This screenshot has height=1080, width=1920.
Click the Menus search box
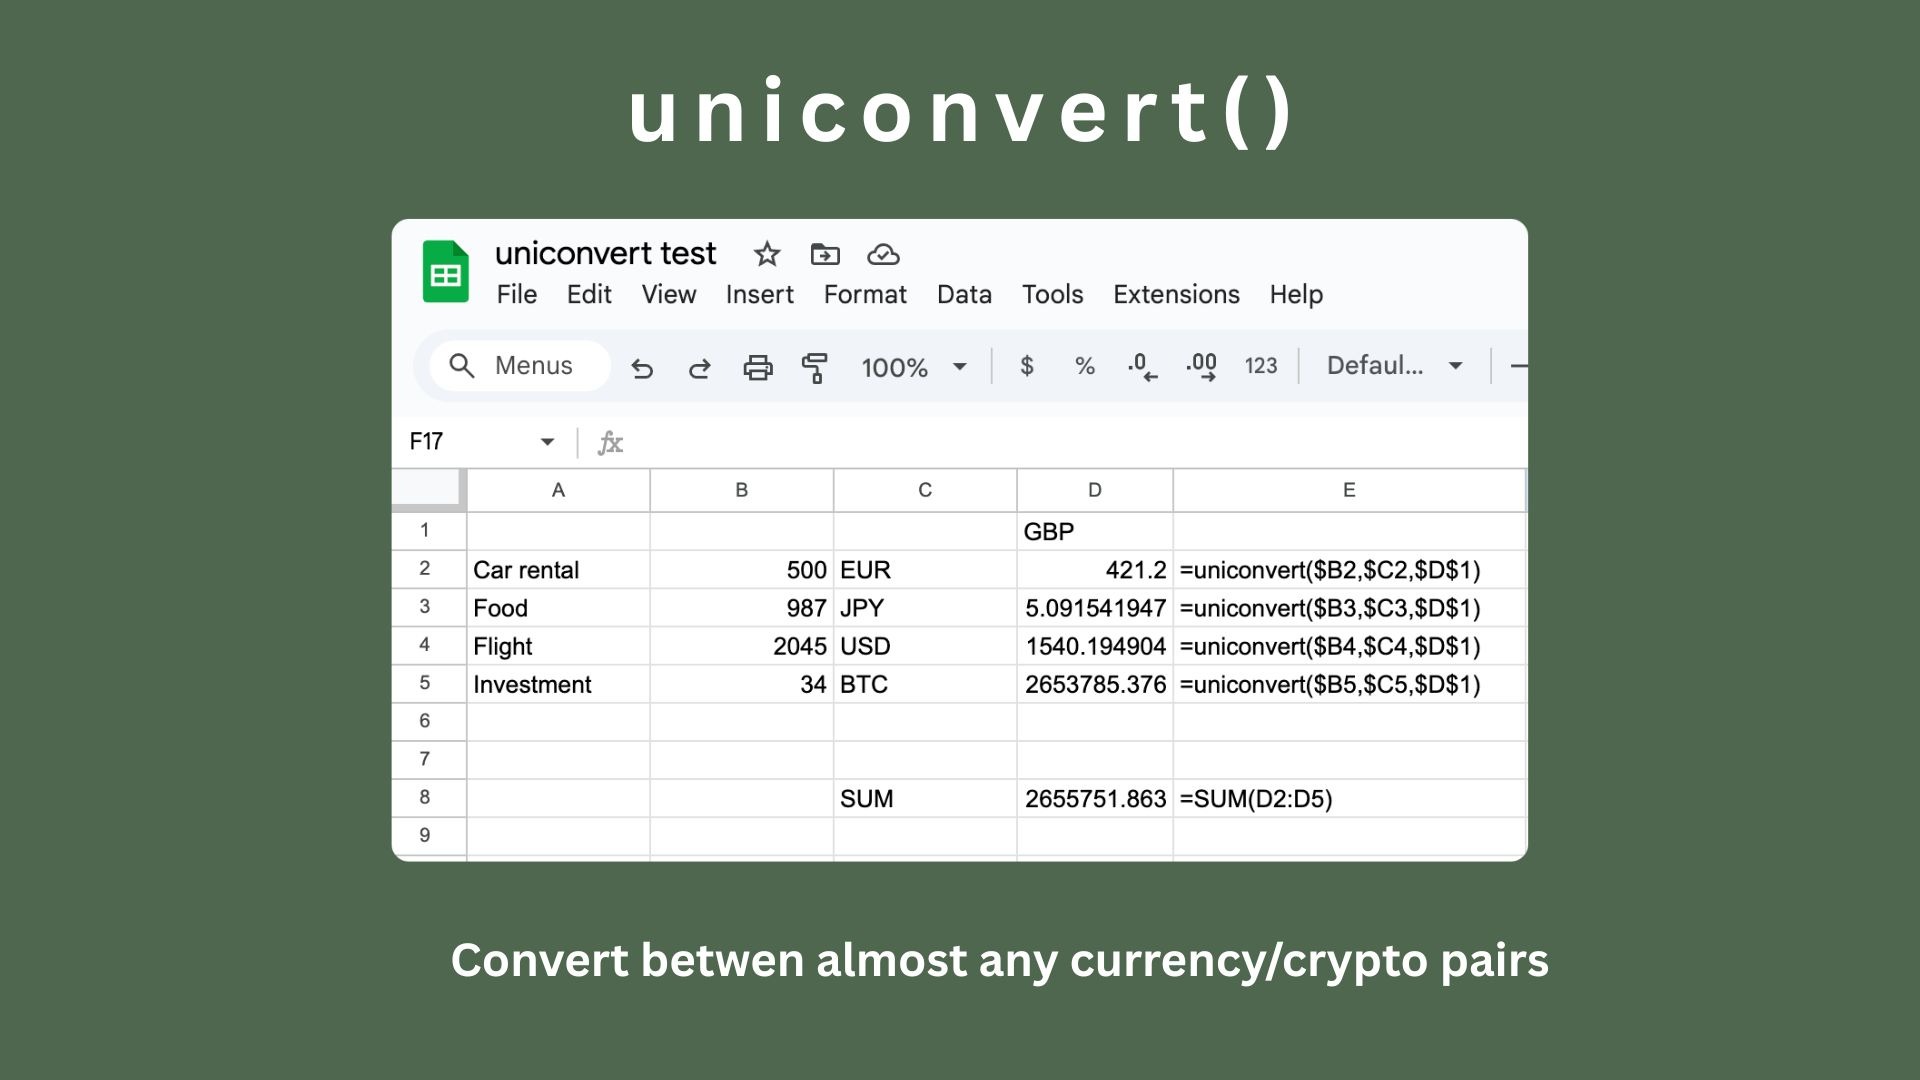click(520, 366)
